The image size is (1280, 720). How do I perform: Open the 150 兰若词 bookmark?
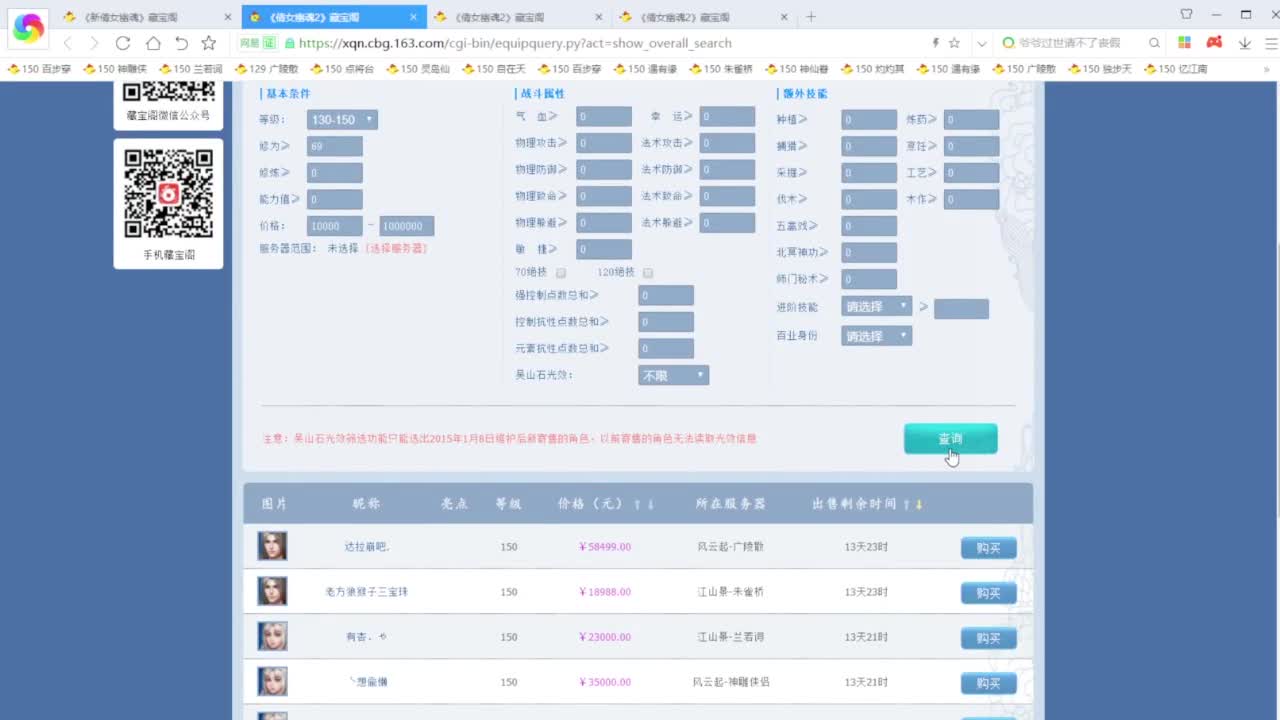point(190,69)
